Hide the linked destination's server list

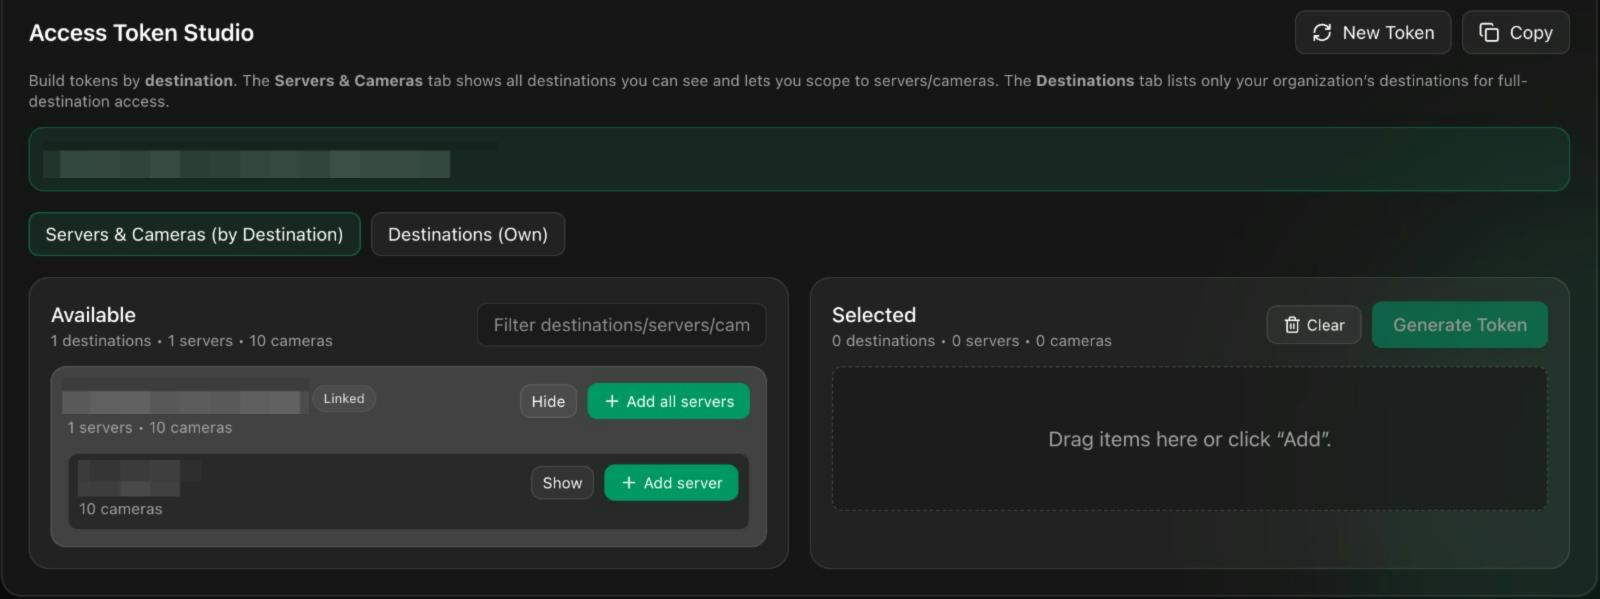[548, 401]
